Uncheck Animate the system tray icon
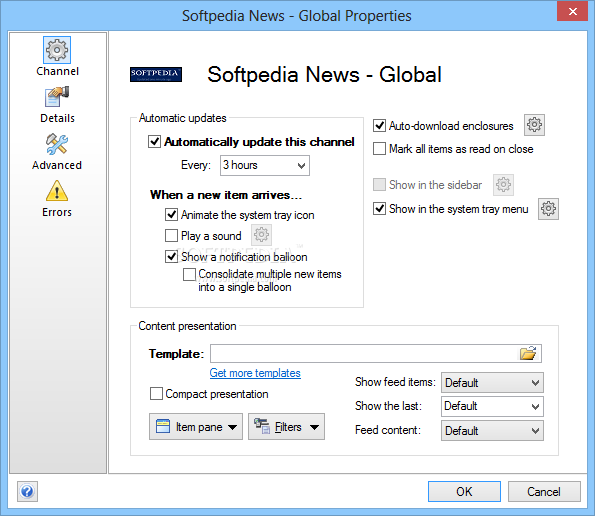The width and height of the screenshot is (595, 516). click(x=171, y=215)
